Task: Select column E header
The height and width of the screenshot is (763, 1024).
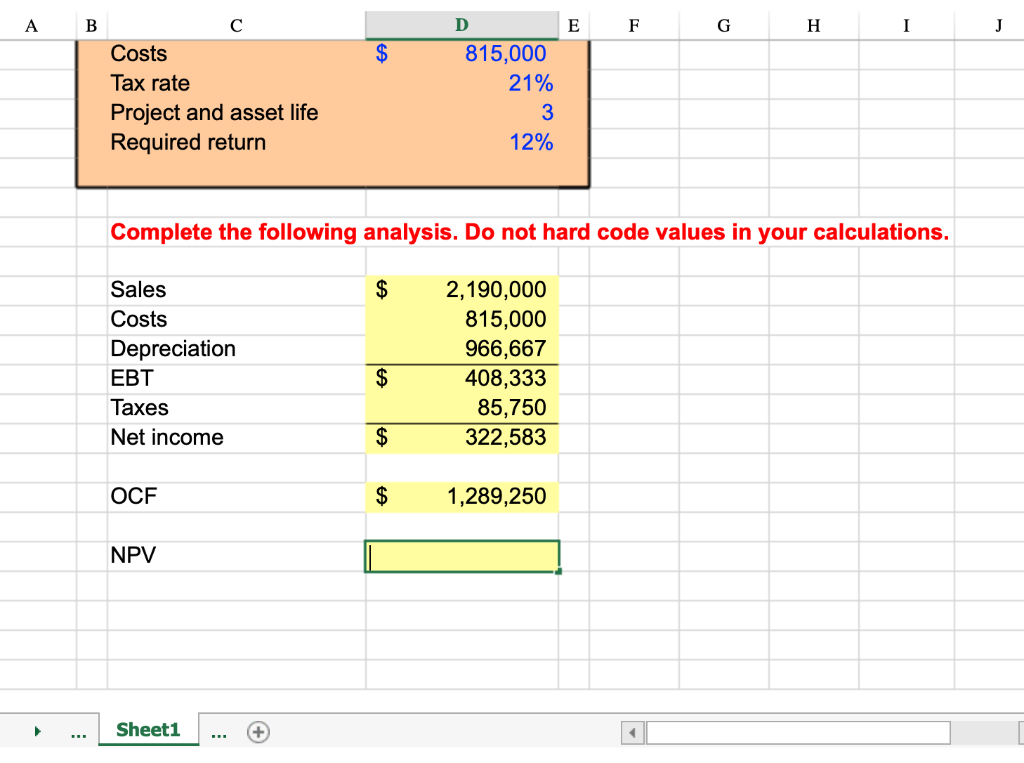Action: pyautogui.click(x=573, y=25)
